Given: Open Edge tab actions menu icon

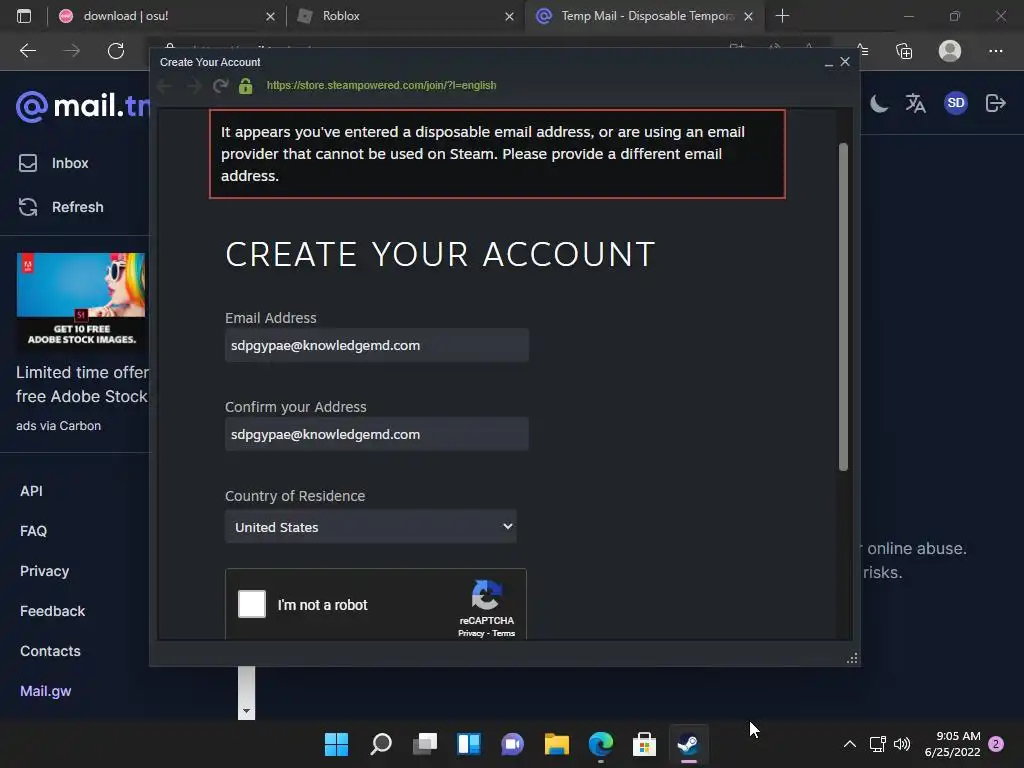Looking at the screenshot, I should tap(24, 16).
